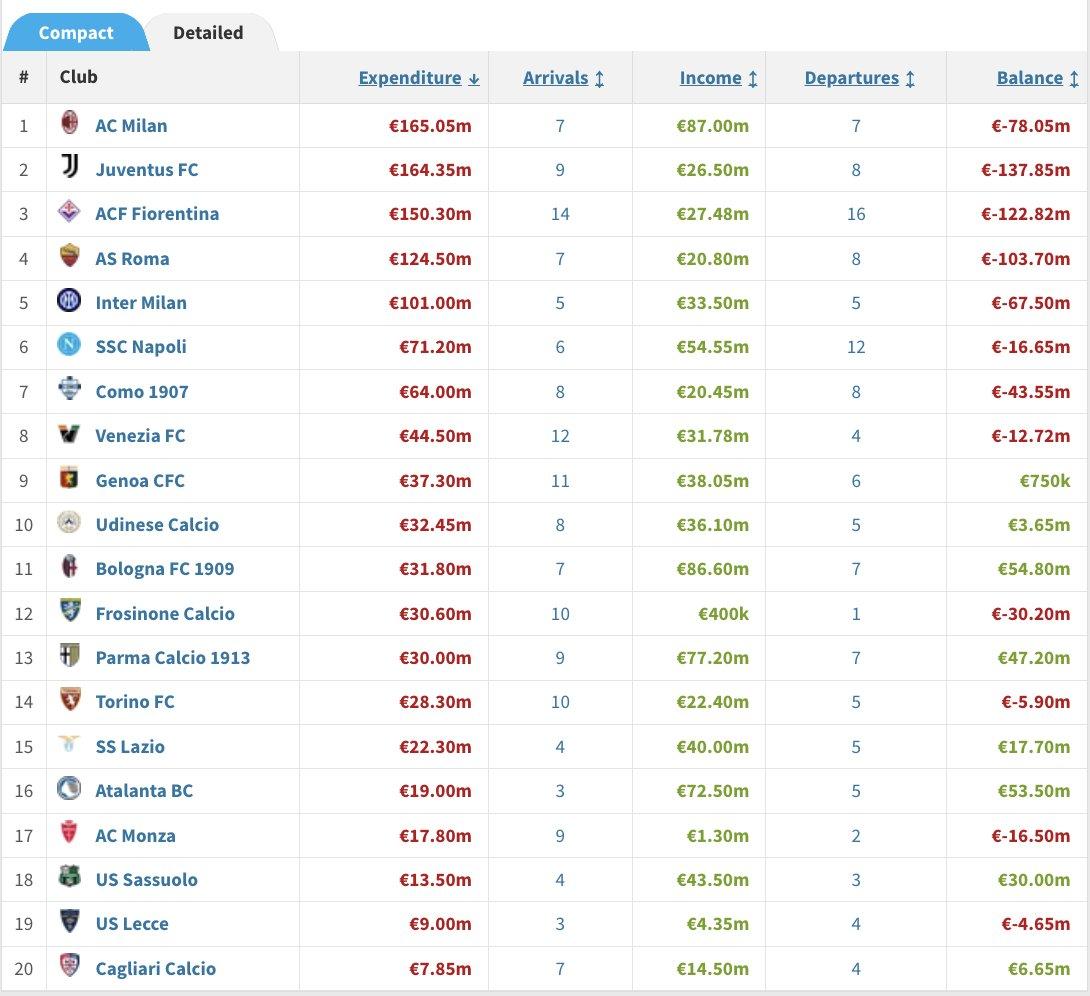
Task: Open the ACF Fiorentina club link
Action: coord(157,214)
